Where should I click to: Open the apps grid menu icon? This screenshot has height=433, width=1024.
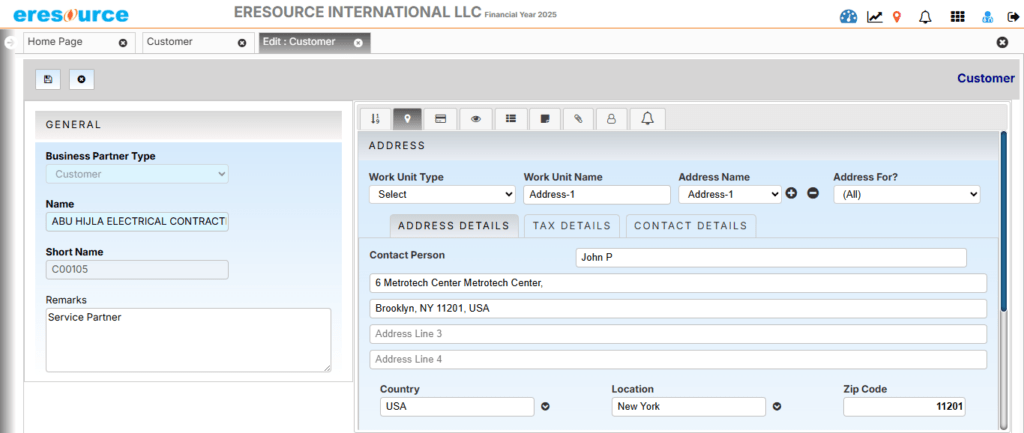click(x=957, y=16)
